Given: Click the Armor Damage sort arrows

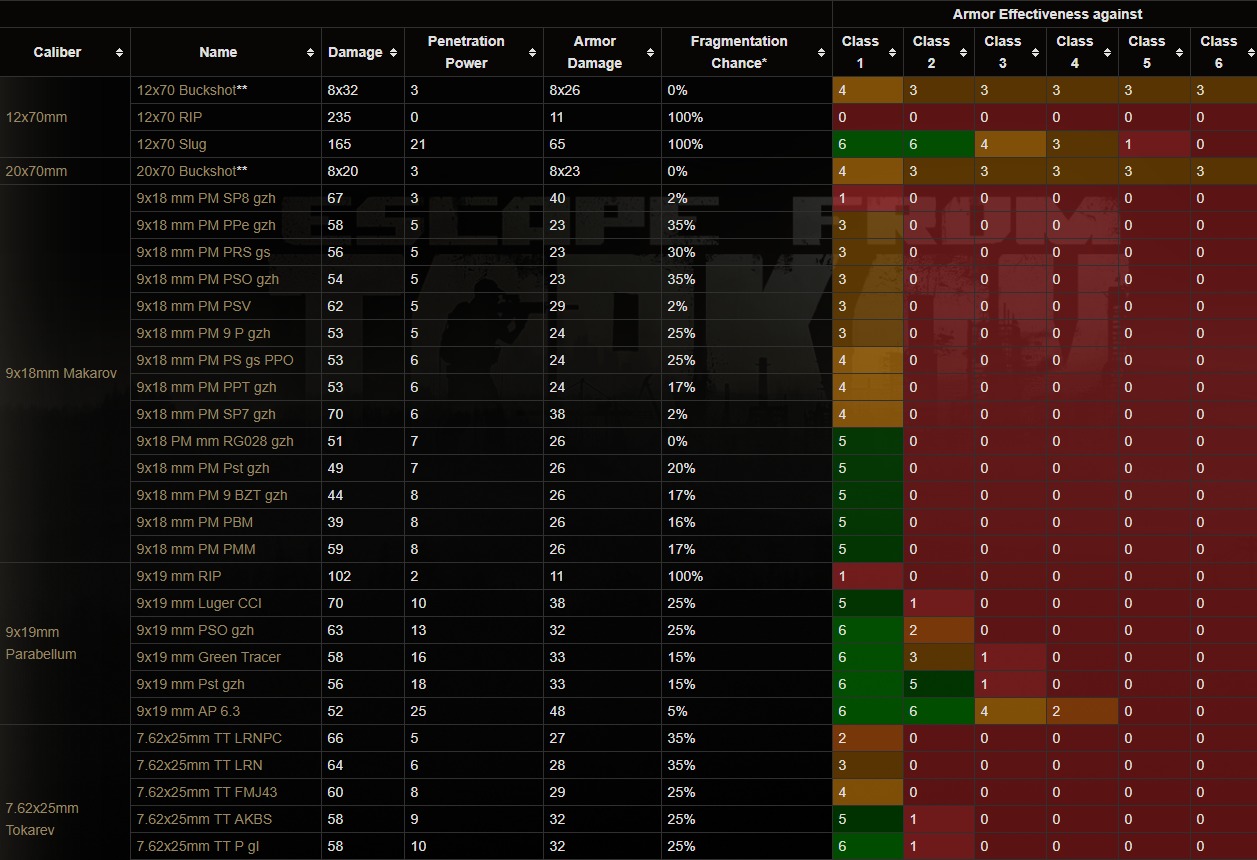Looking at the screenshot, I should (x=650, y=52).
